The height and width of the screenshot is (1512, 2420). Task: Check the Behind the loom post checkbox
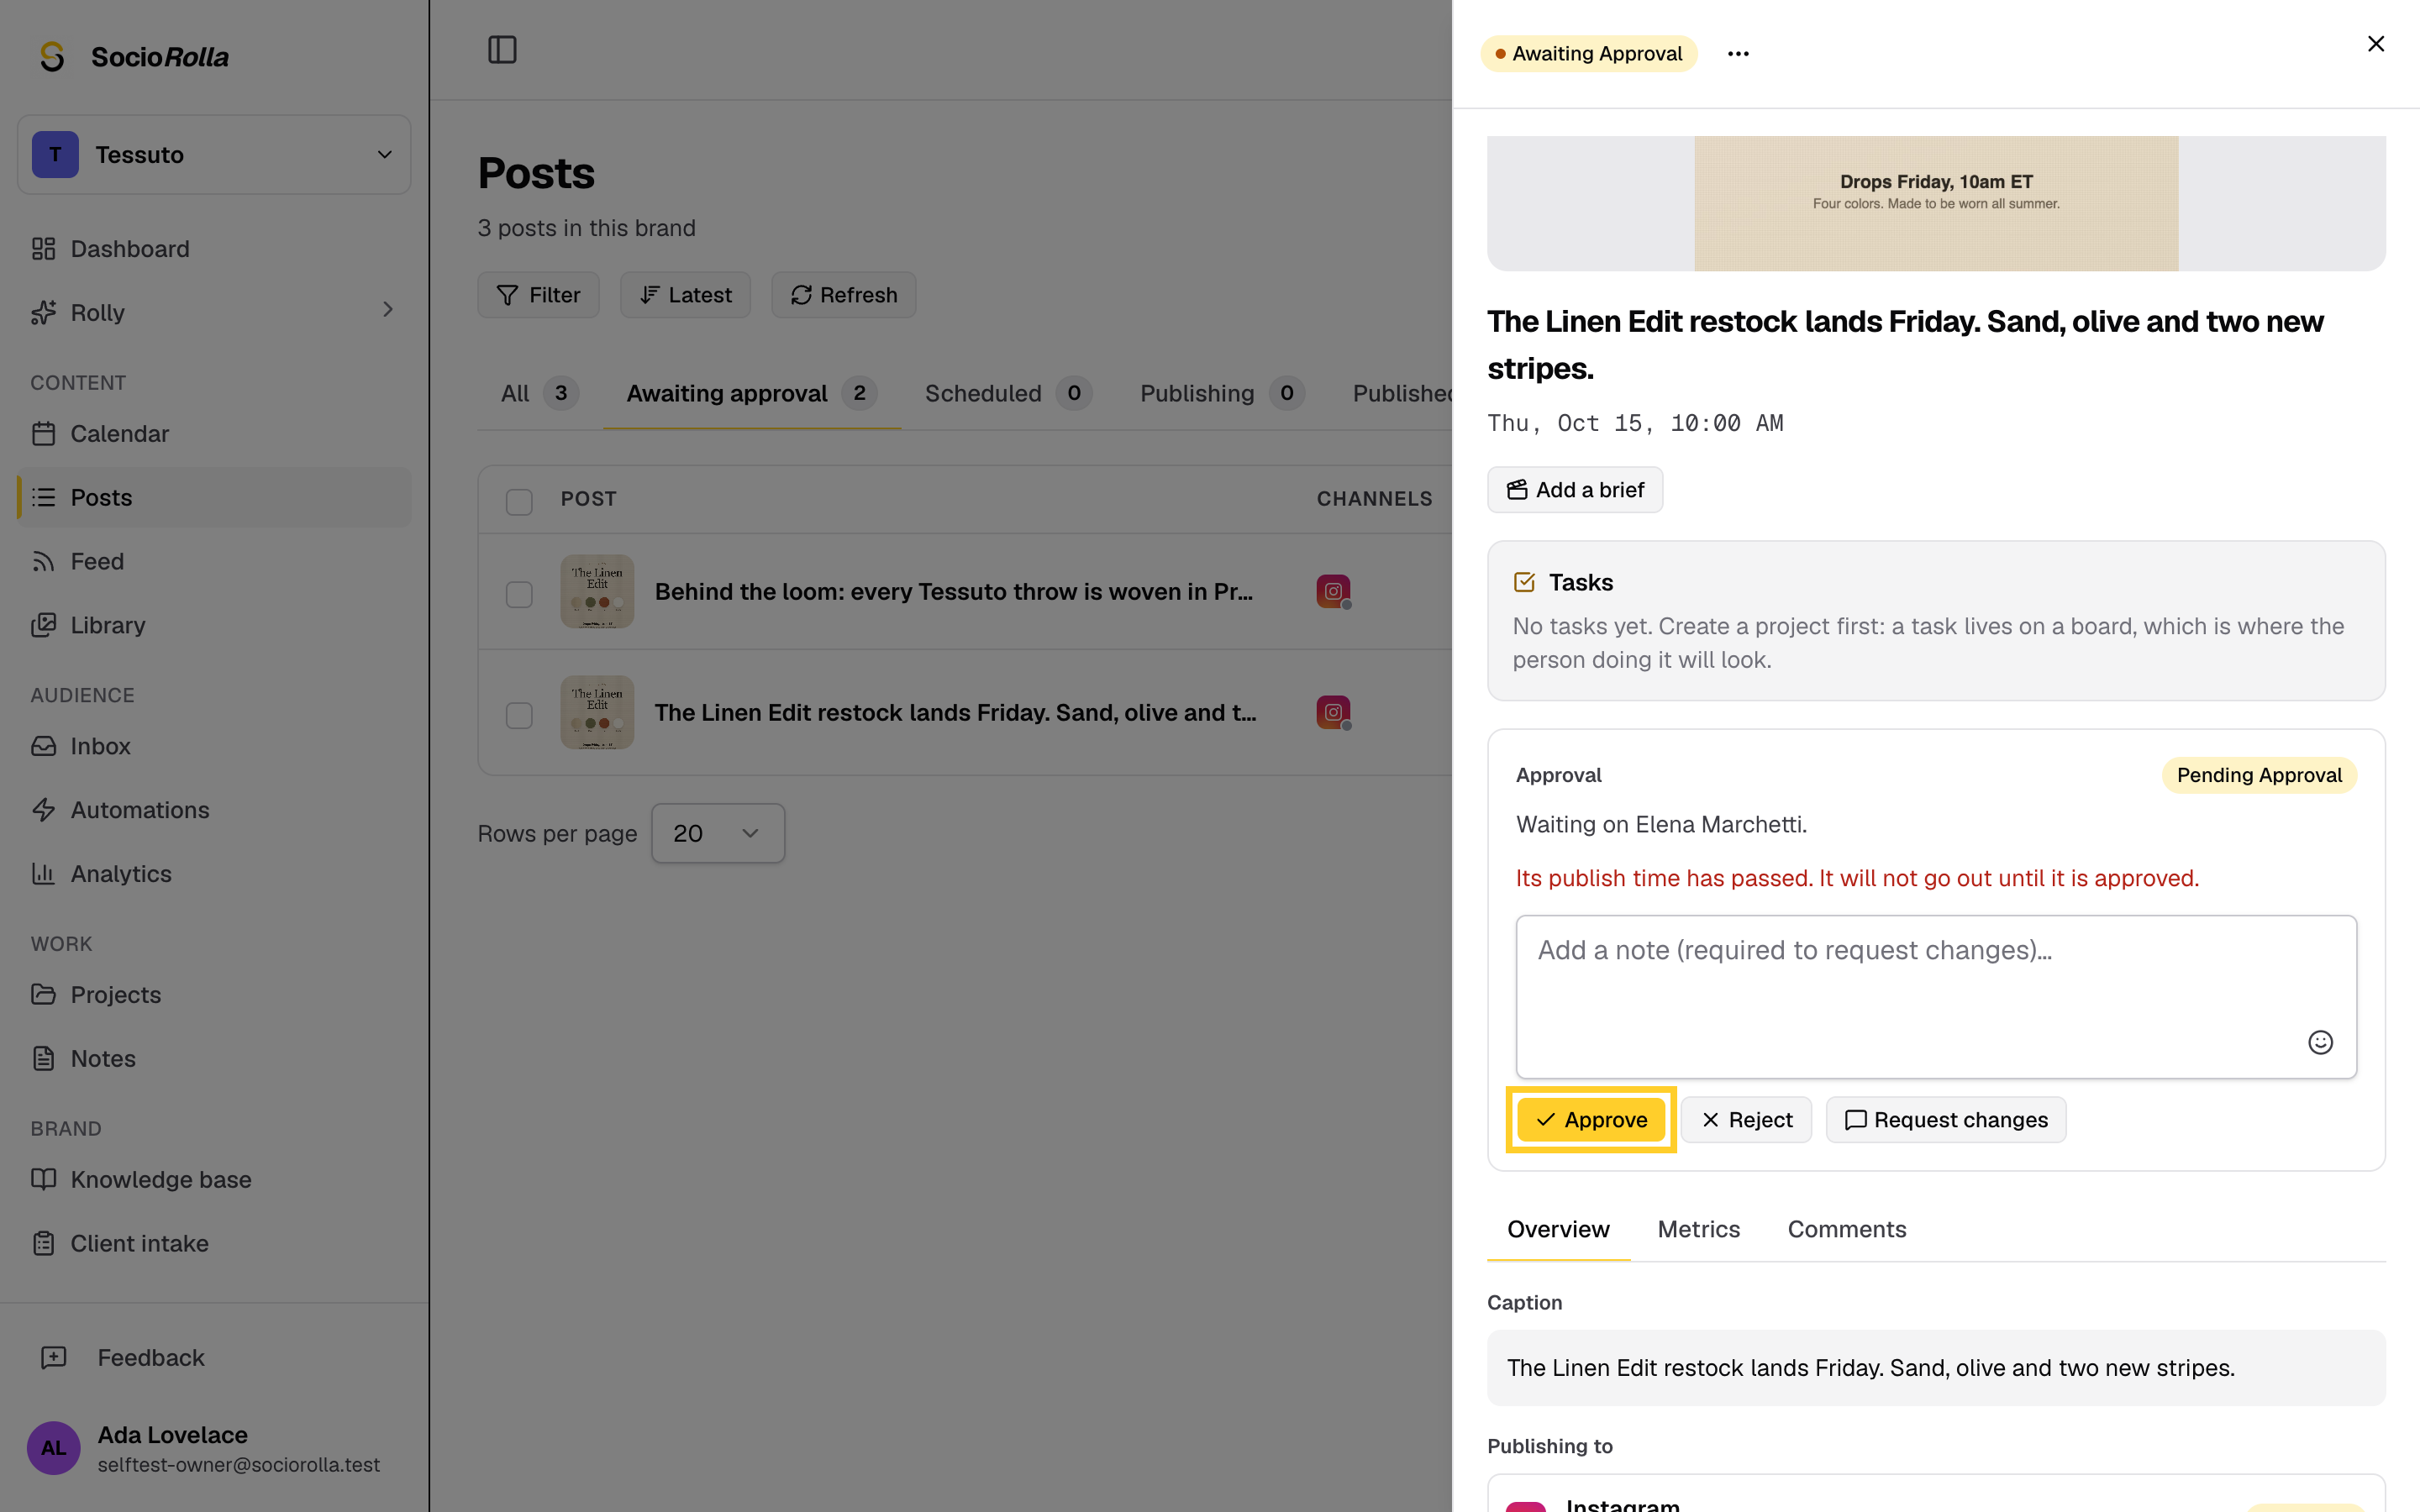tap(519, 594)
